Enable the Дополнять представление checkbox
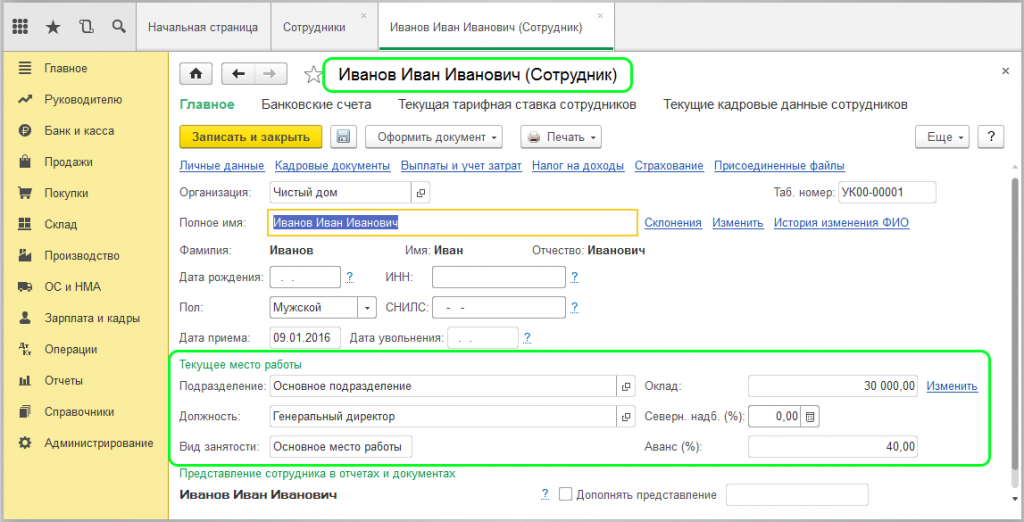The image size is (1024, 522). tap(566, 494)
